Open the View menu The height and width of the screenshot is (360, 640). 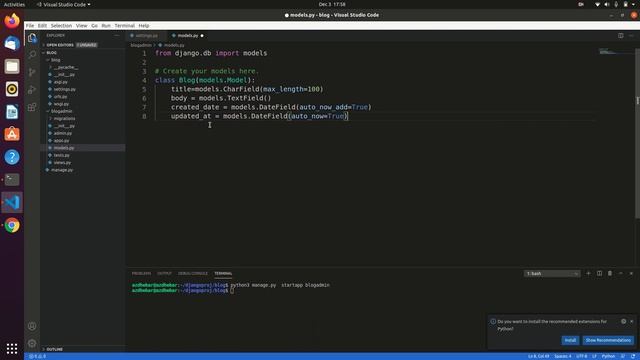pyautogui.click(x=81, y=25)
